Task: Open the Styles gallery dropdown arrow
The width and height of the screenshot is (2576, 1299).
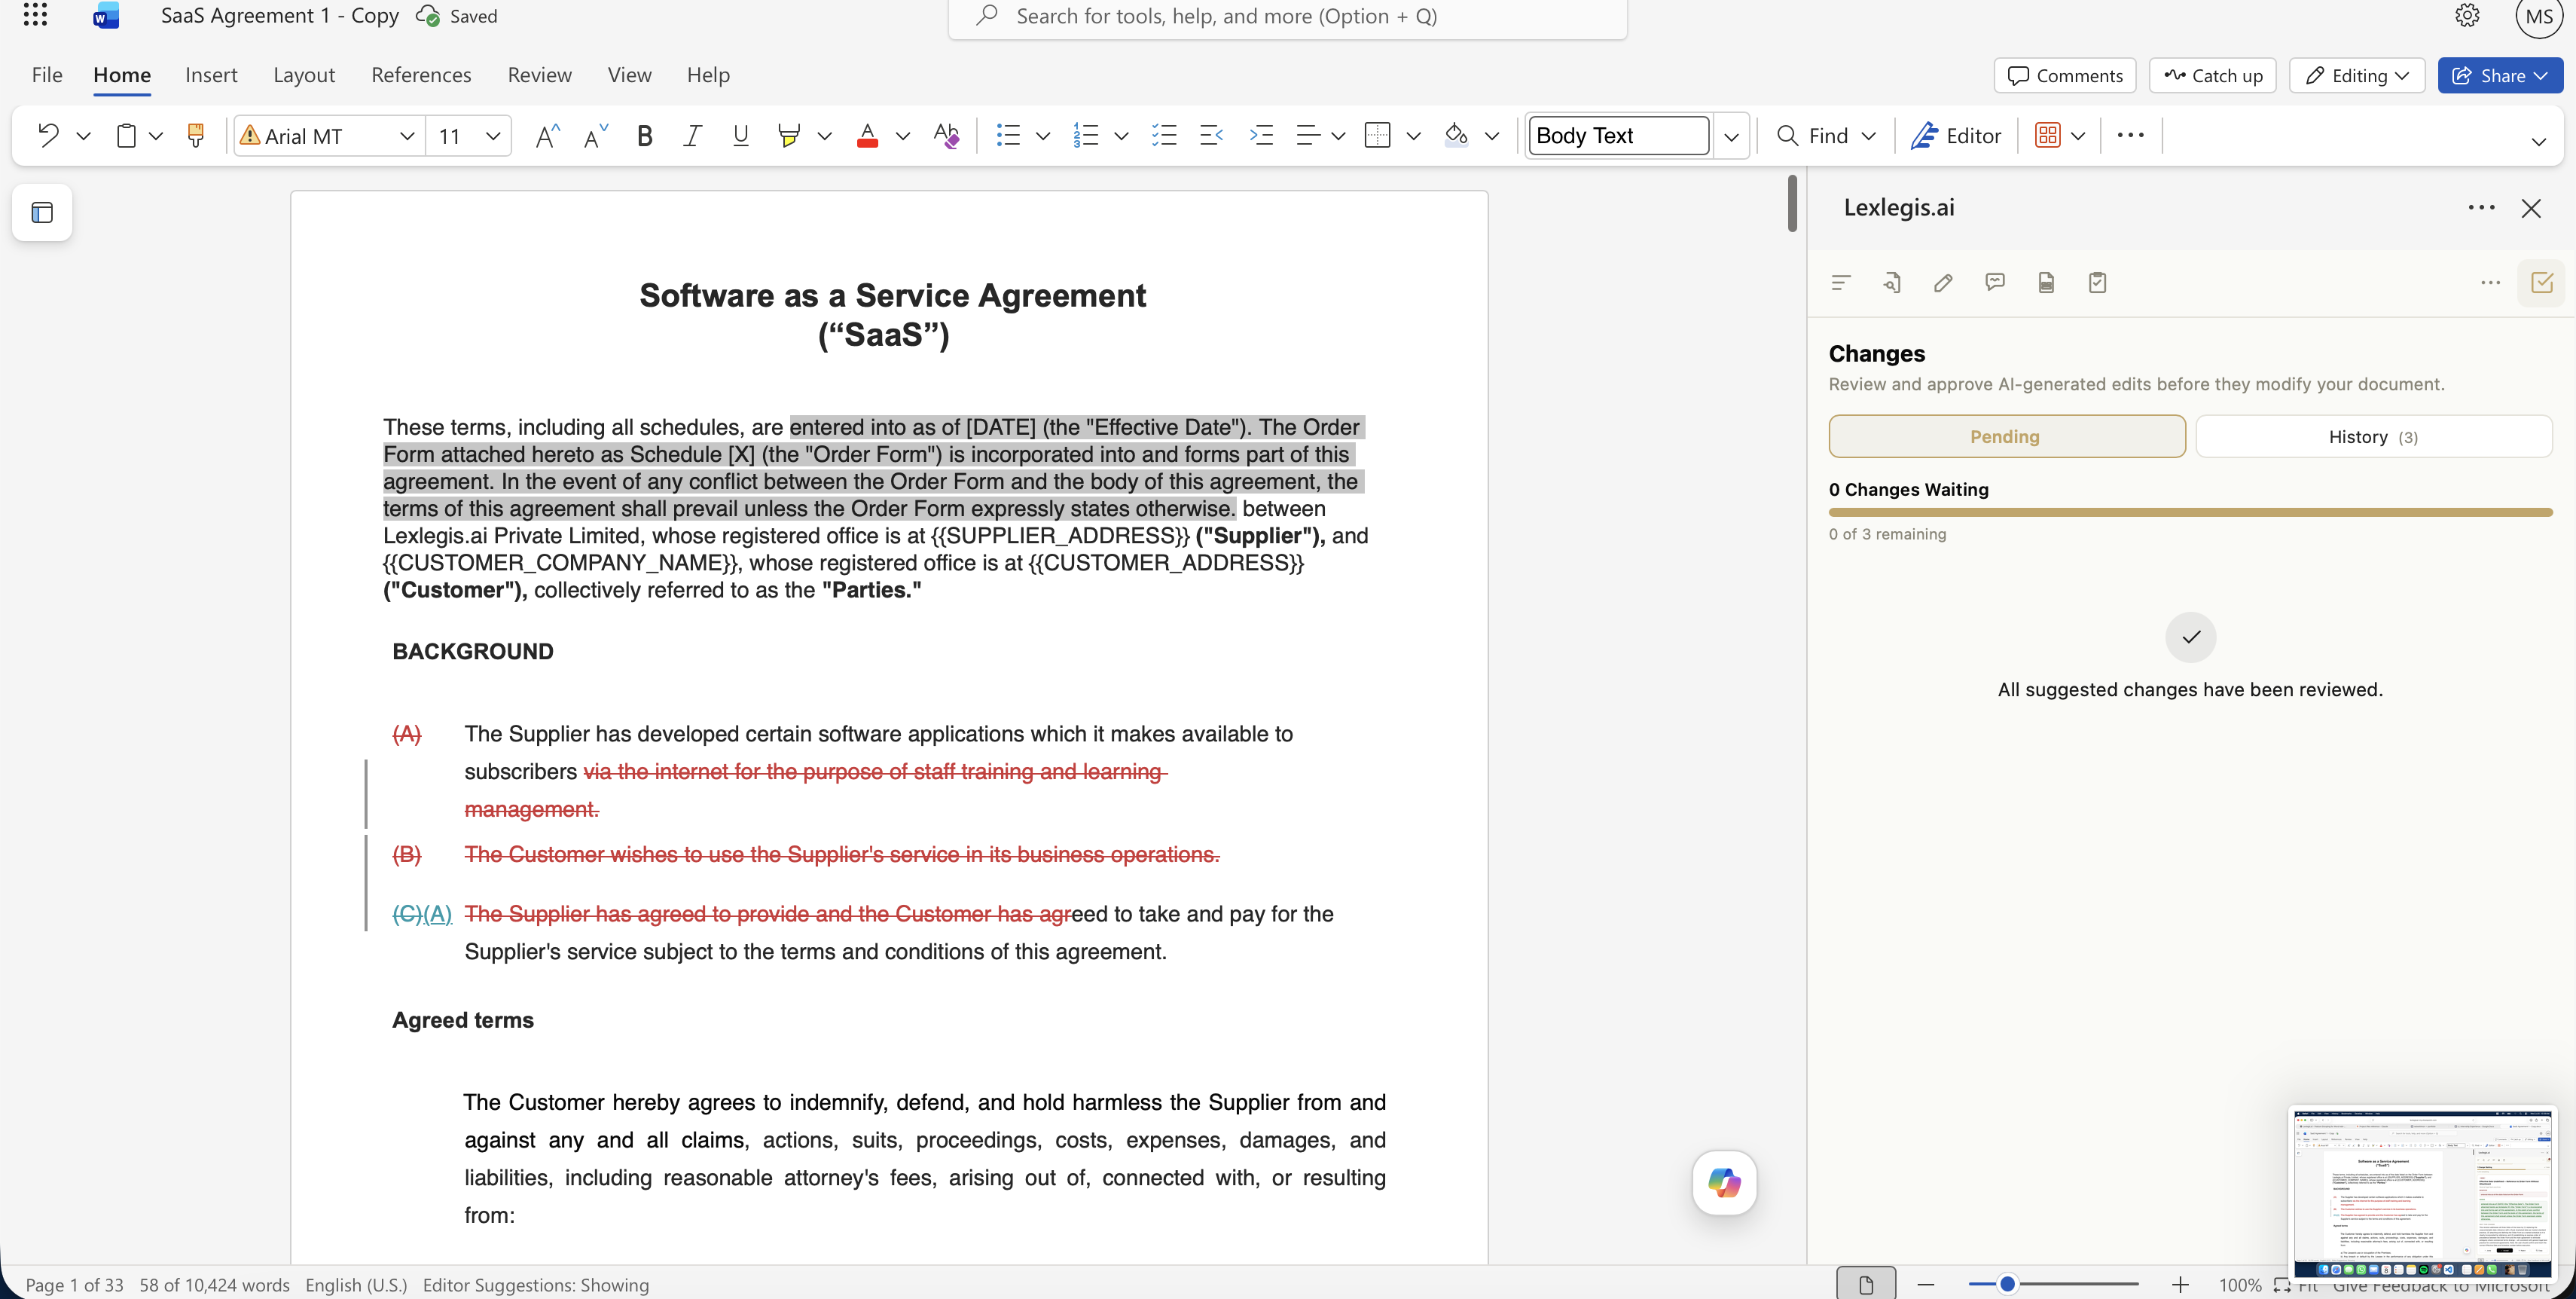Action: (1731, 136)
